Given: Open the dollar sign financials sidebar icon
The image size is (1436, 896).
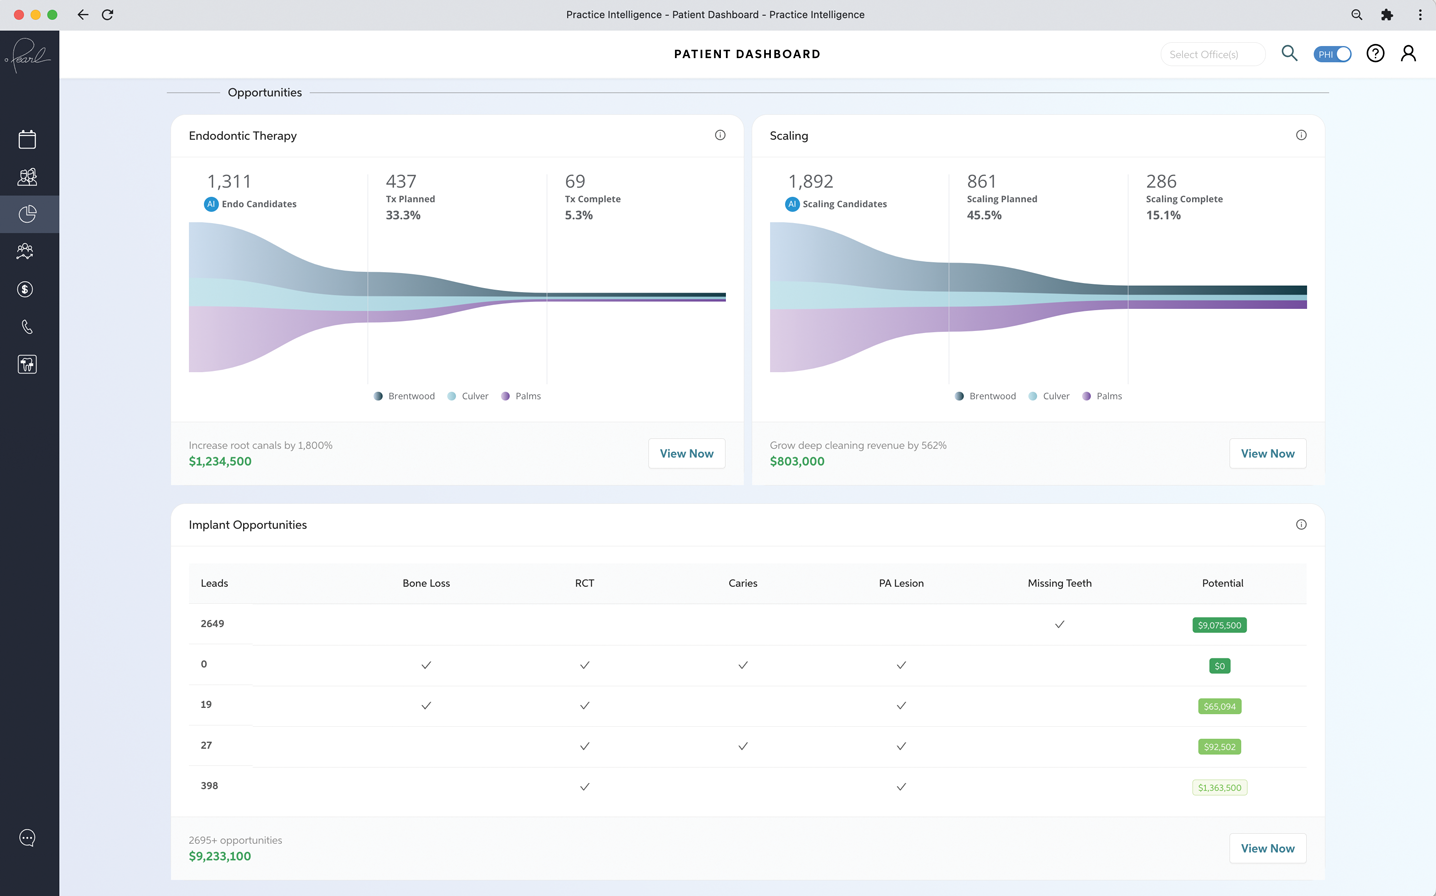Looking at the screenshot, I should (x=26, y=290).
